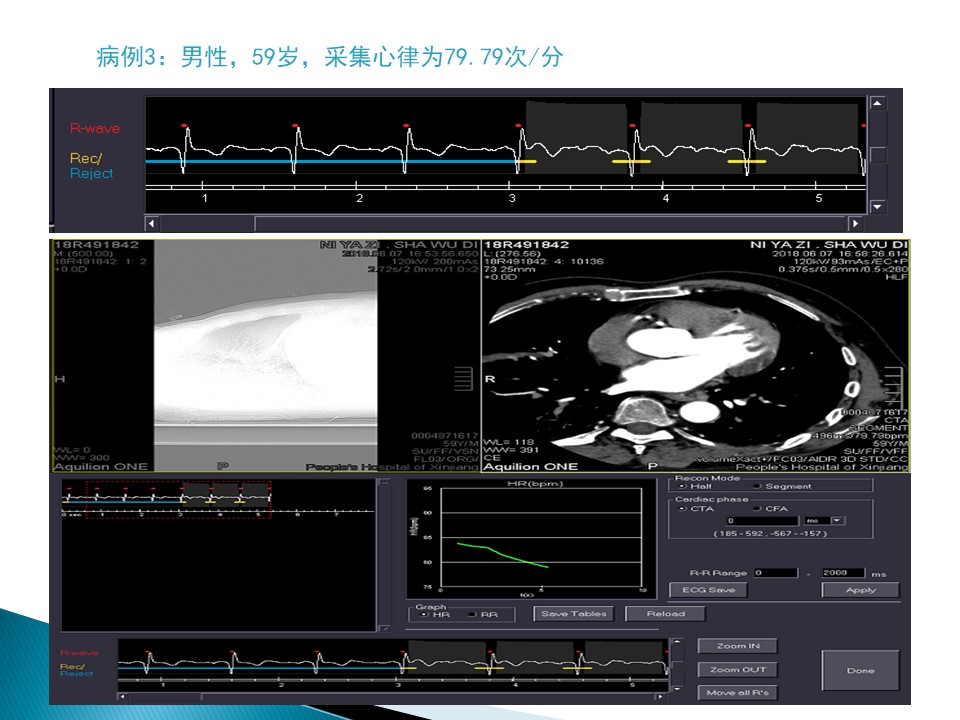
Task: Click the HR(bpm) graph title
Action: point(535,484)
